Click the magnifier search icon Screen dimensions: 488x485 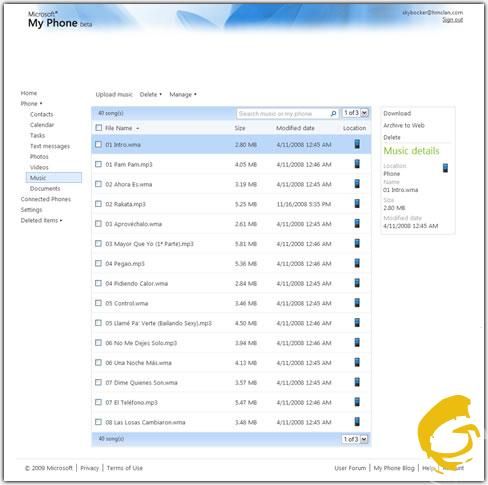click(333, 113)
